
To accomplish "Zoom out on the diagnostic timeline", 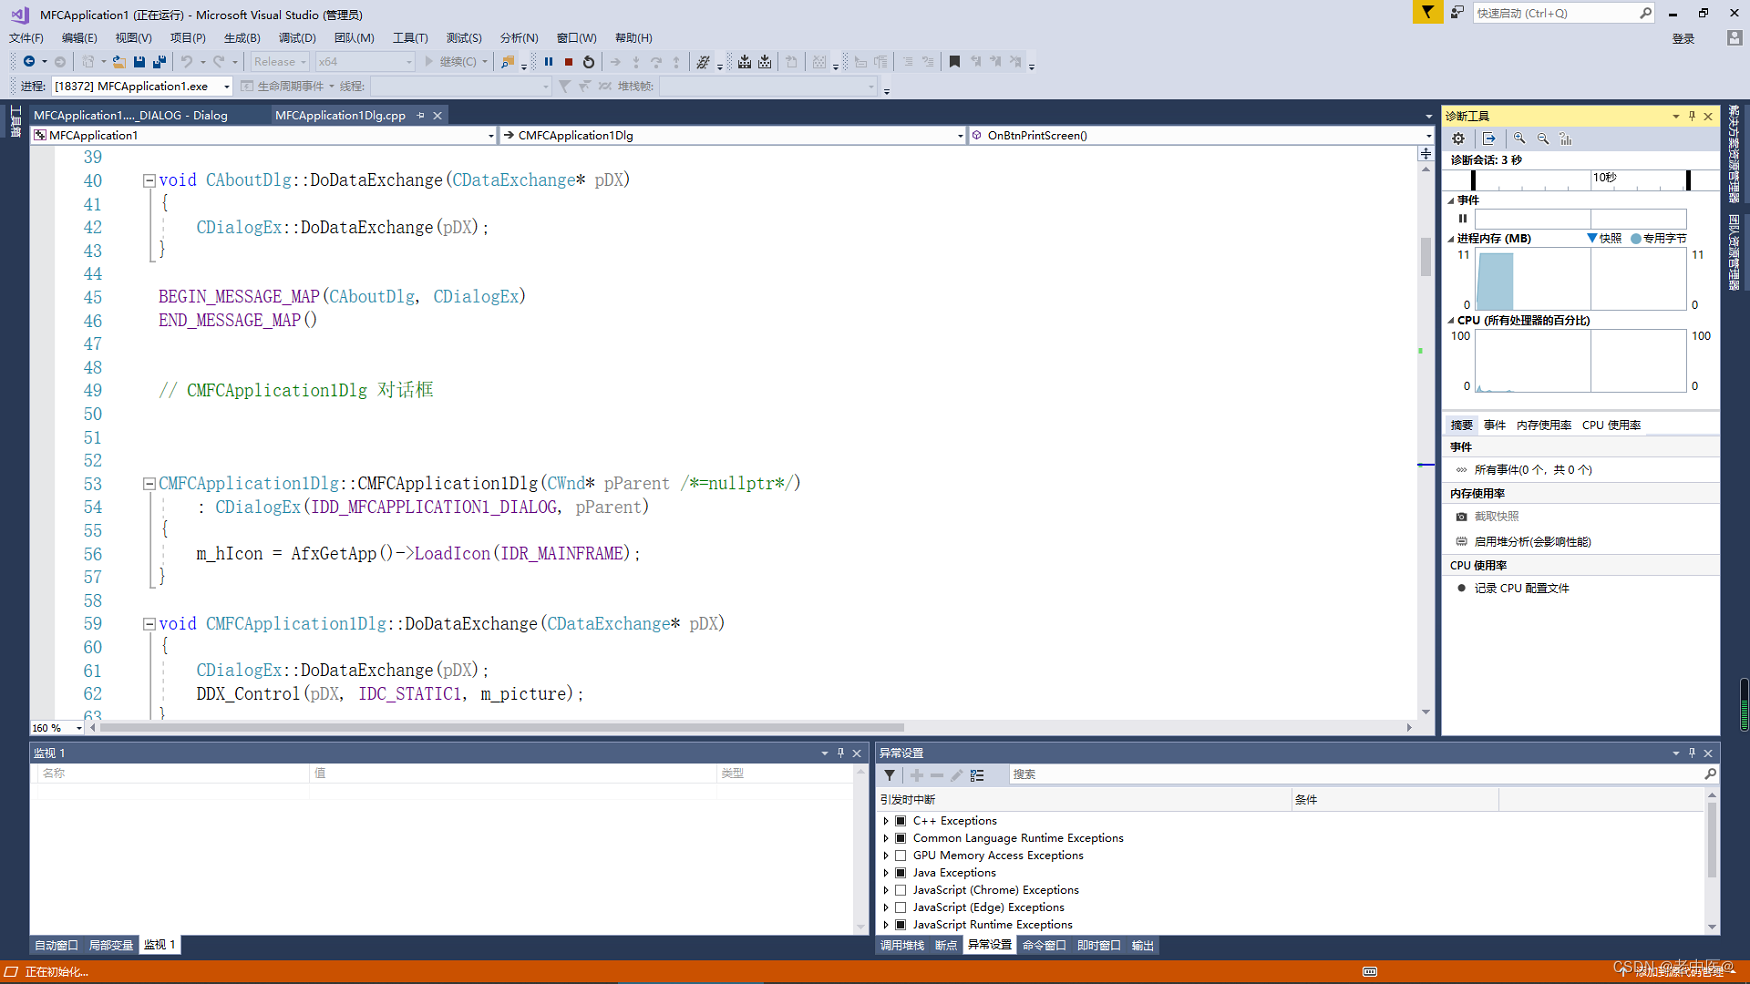I will (x=1543, y=139).
